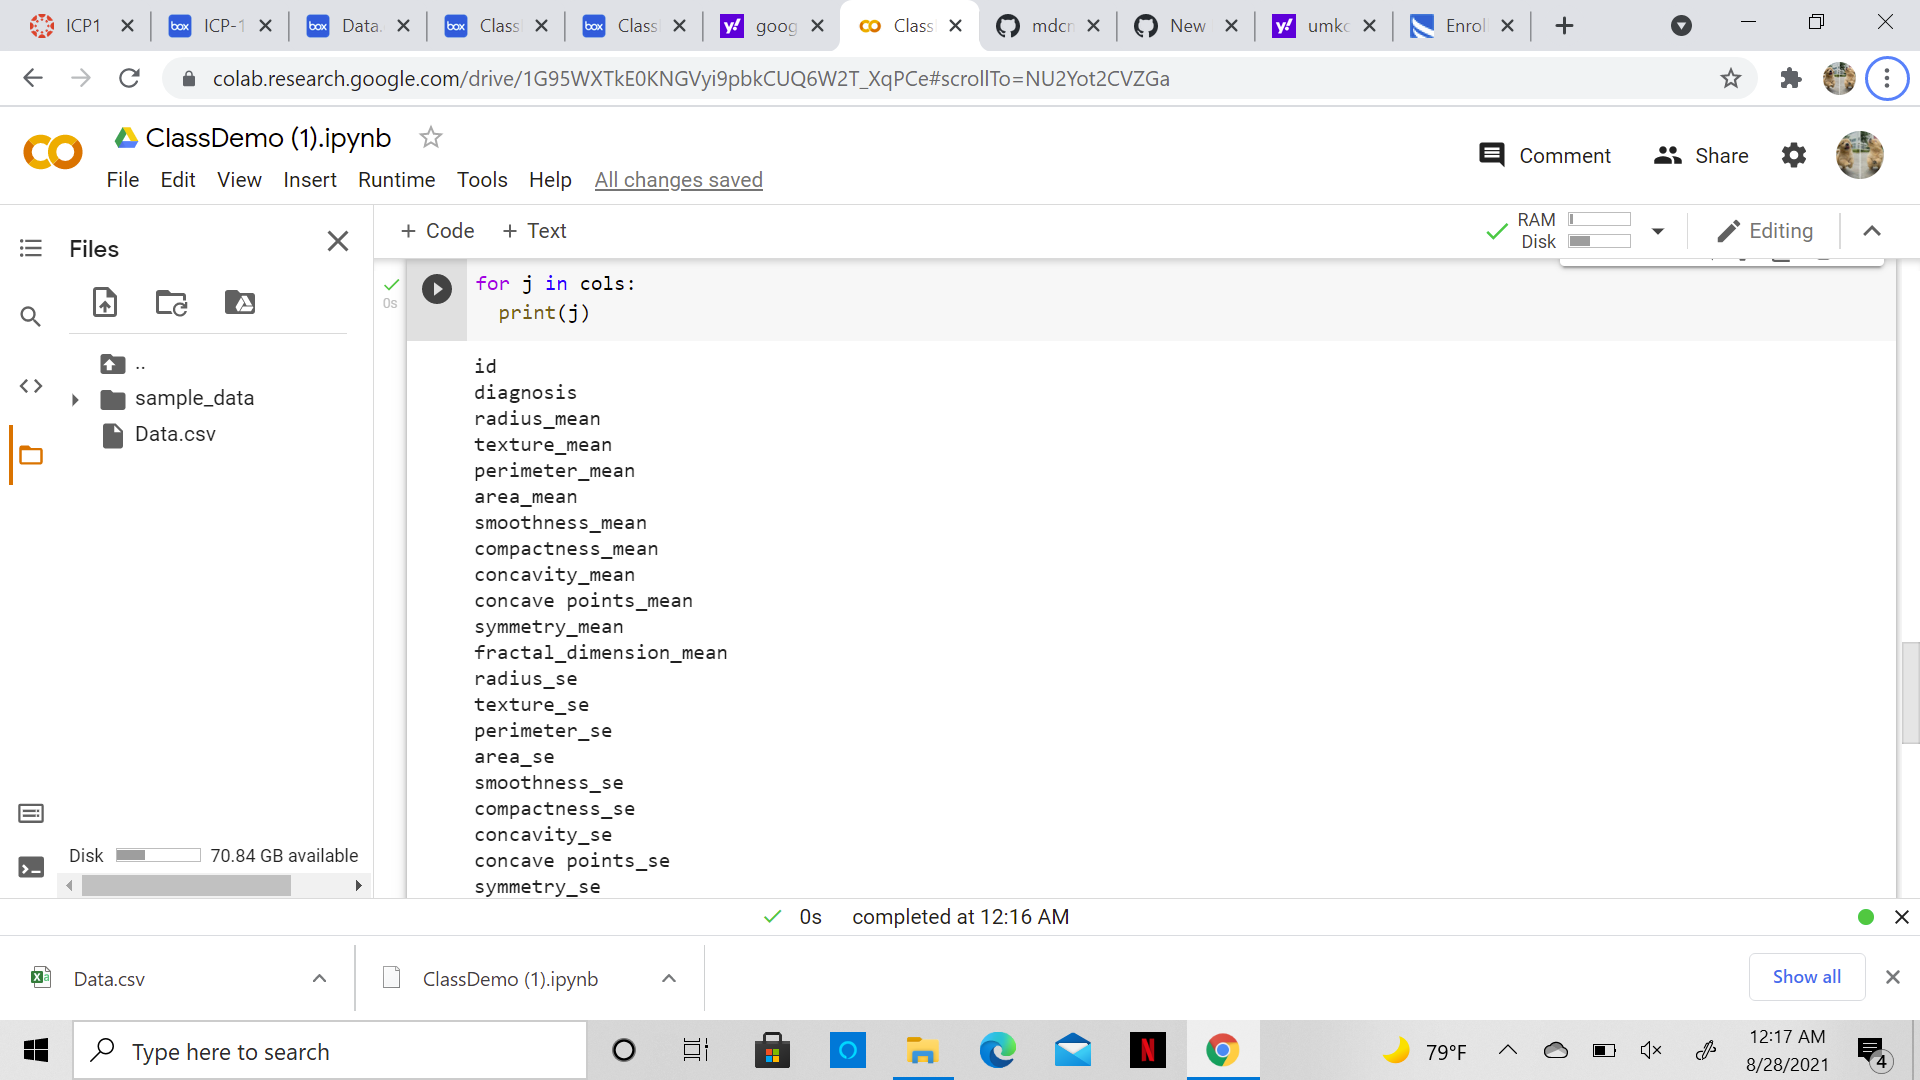Screen dimensions: 1920x1080
Task: Click Files panel scrollbar right arrow
Action: (358, 886)
